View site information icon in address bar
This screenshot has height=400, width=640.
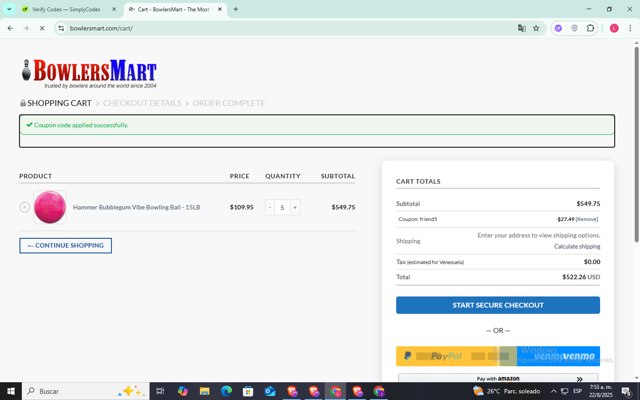tap(61, 28)
